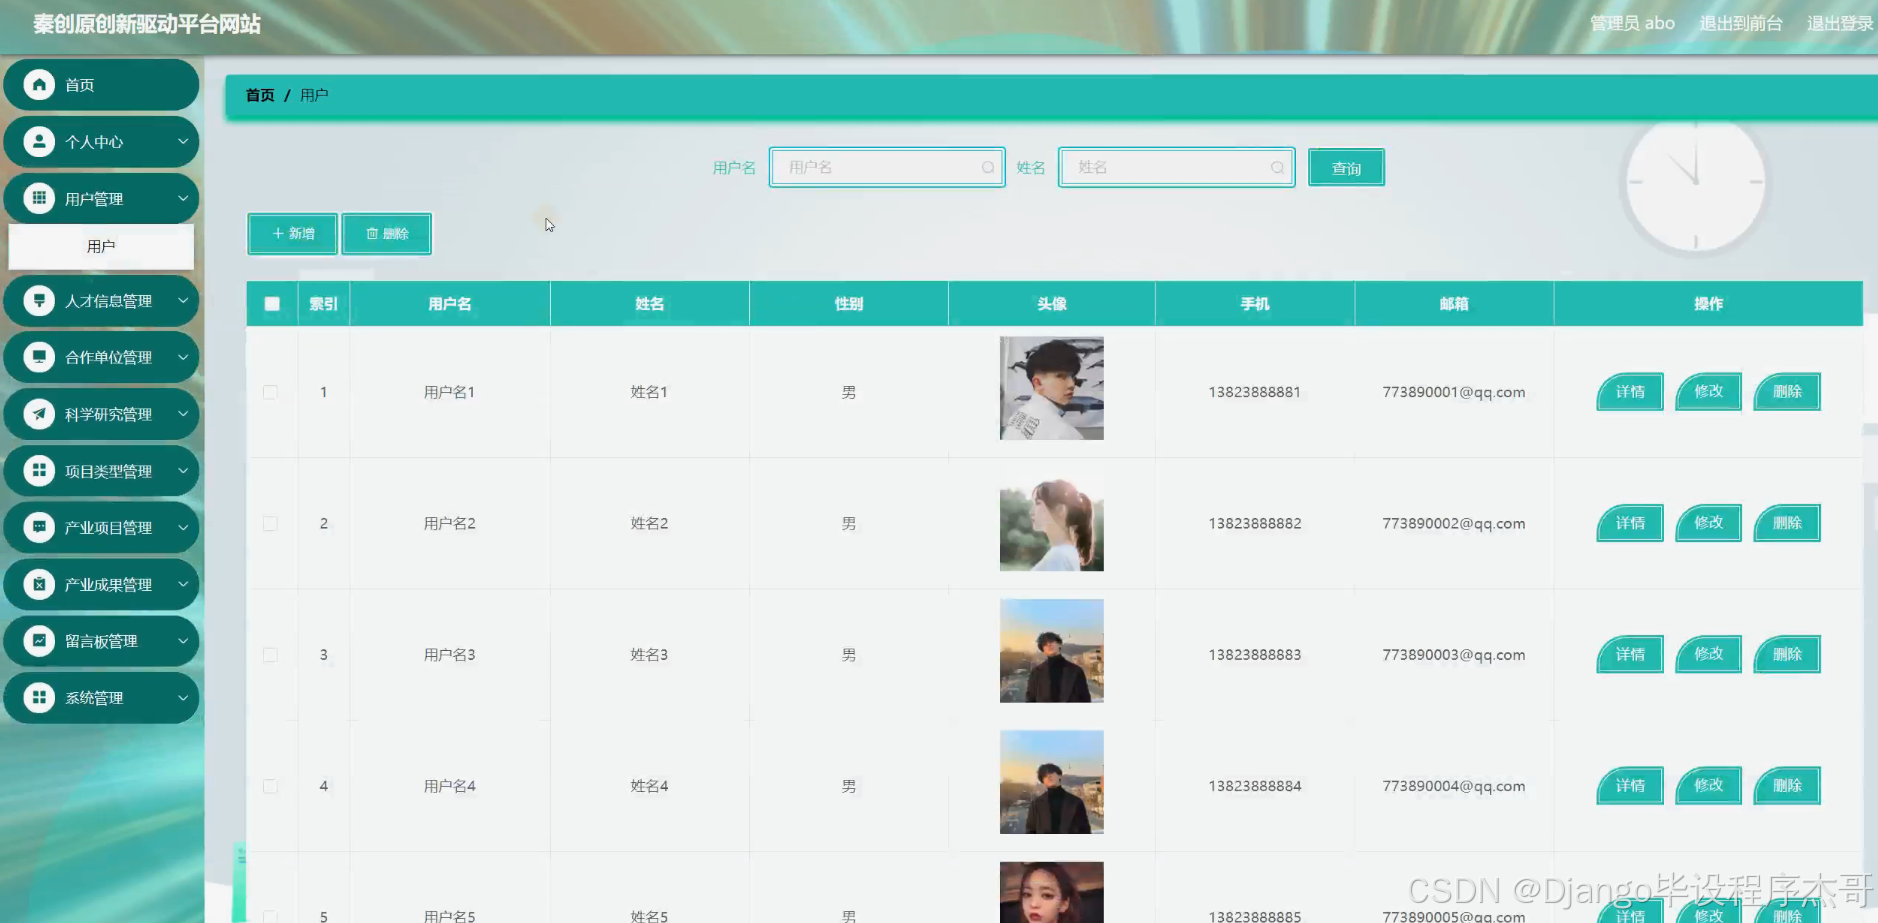Collapse the 用户管理 menu chevron

183,198
